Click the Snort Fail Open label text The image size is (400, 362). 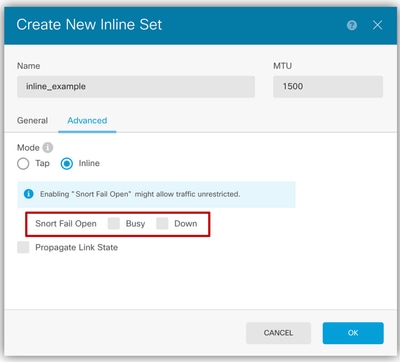pyautogui.click(x=66, y=224)
